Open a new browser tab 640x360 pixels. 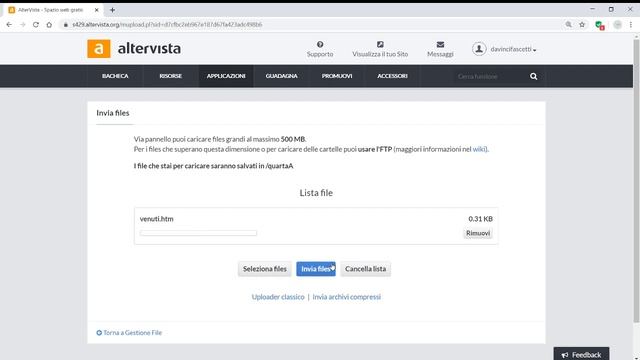click(112, 10)
